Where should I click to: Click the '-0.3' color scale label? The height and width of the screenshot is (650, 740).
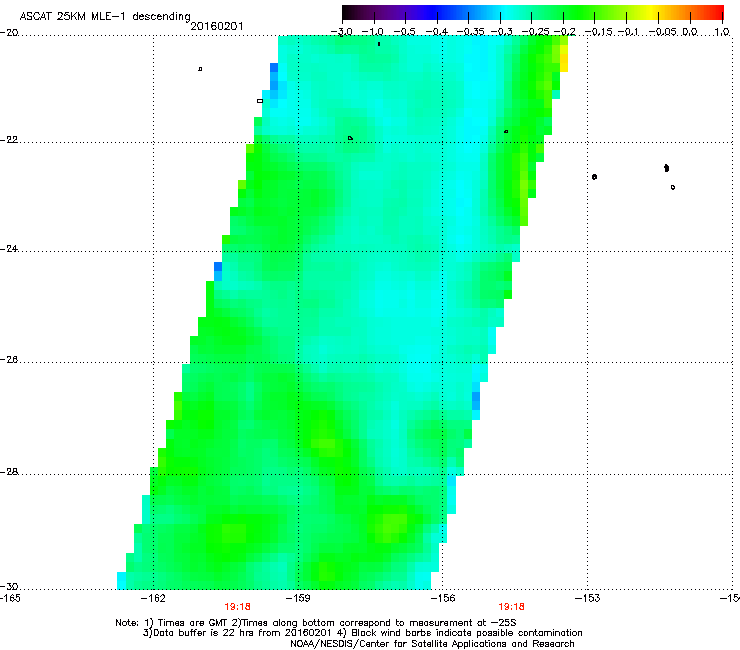pos(502,32)
